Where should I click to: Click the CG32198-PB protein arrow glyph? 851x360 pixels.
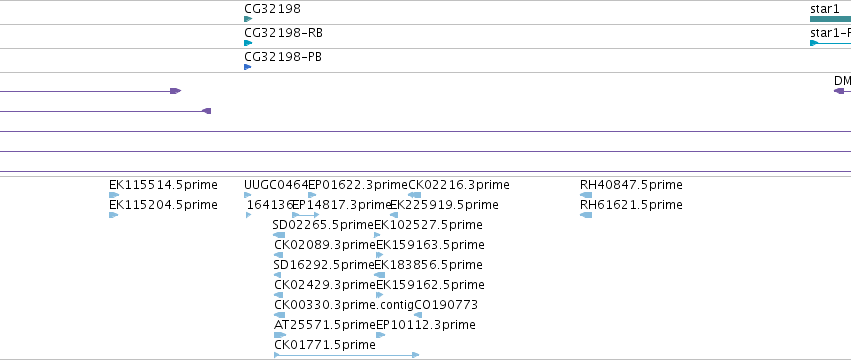[x=247, y=67]
